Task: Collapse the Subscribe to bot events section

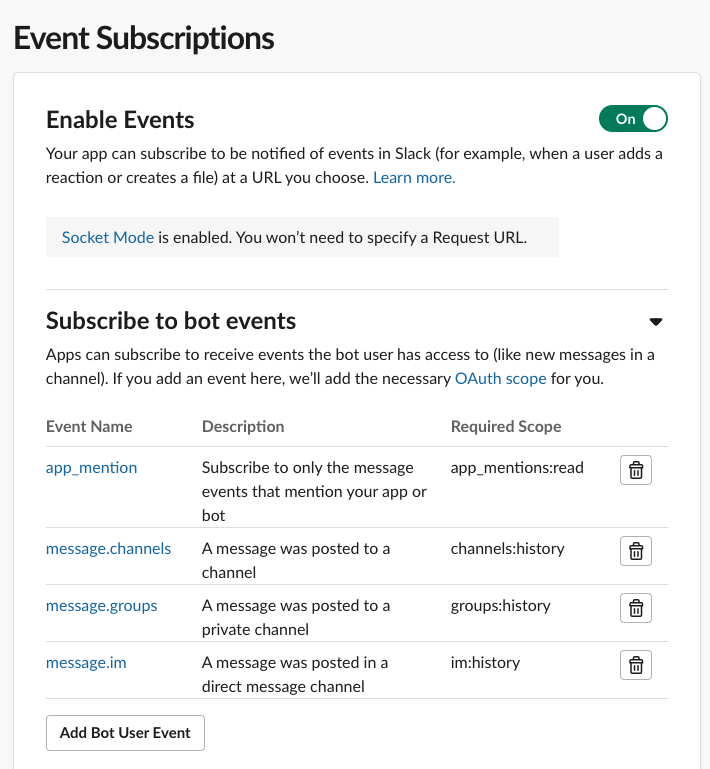Action: click(656, 322)
